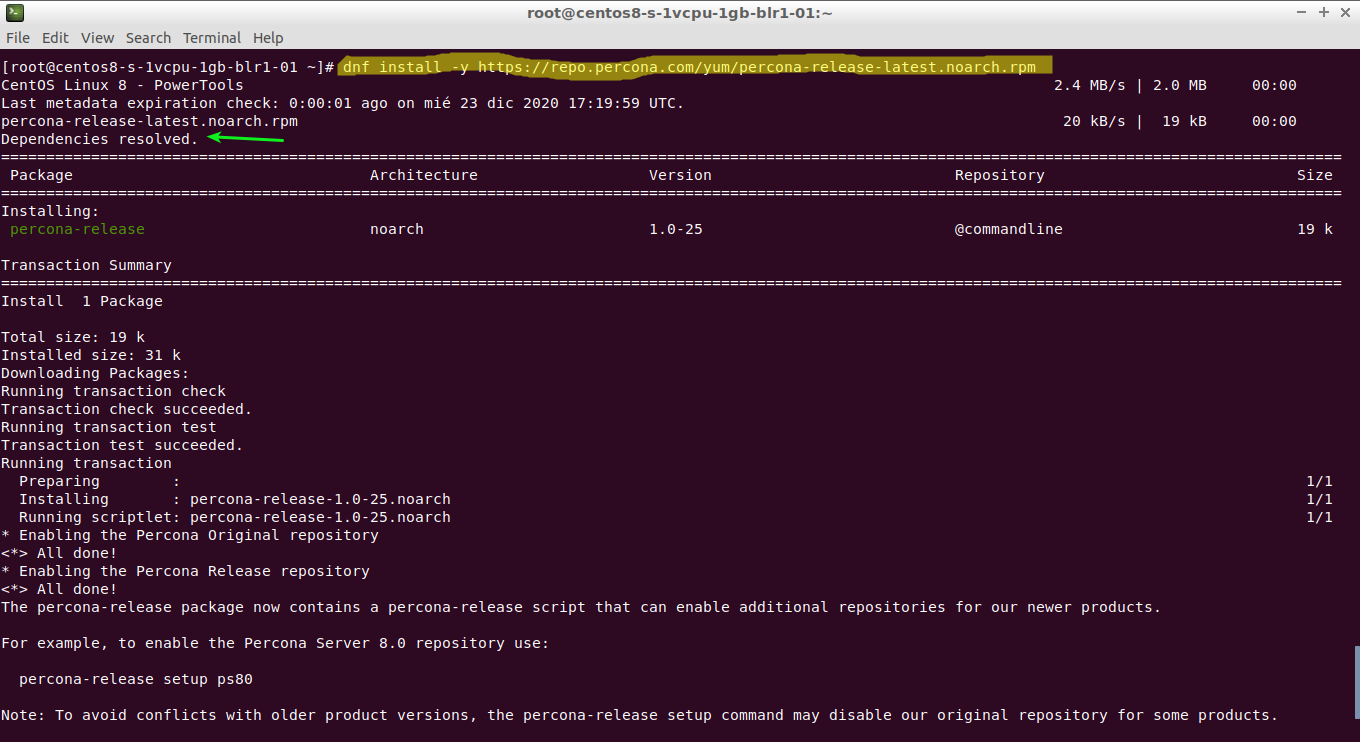Open the File menu

tap(18, 38)
